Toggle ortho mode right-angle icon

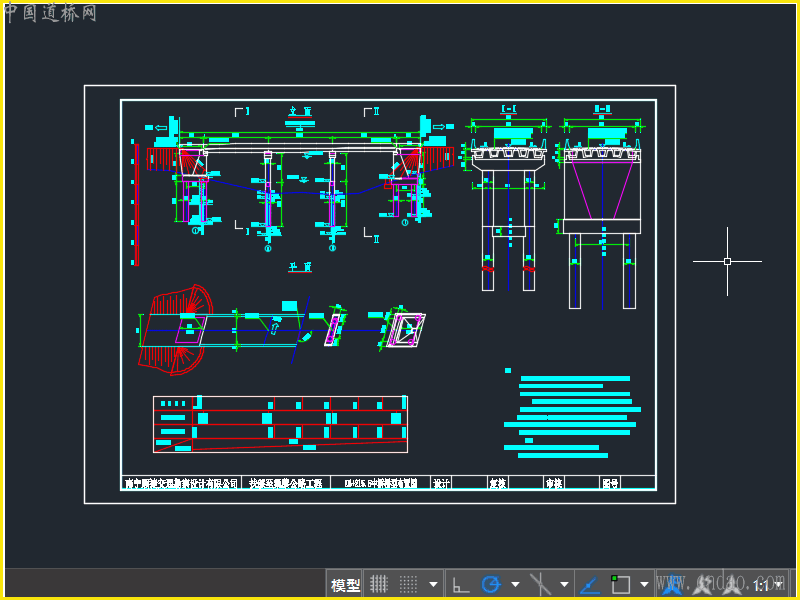461,584
